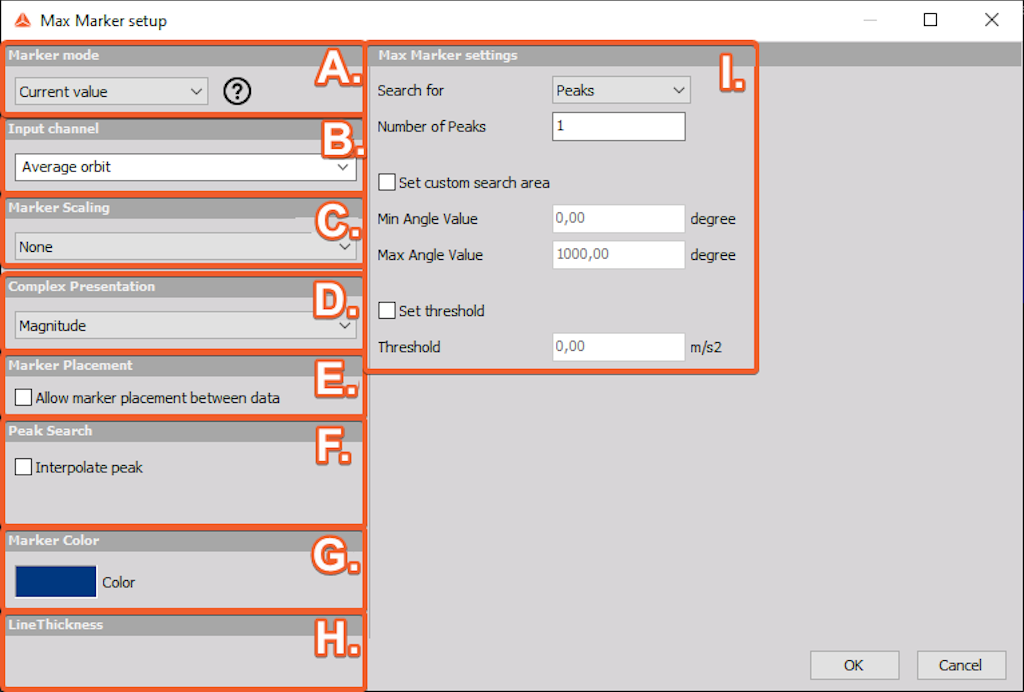Click the Max Angle Value field
The image size is (1024, 692).
coord(618,255)
